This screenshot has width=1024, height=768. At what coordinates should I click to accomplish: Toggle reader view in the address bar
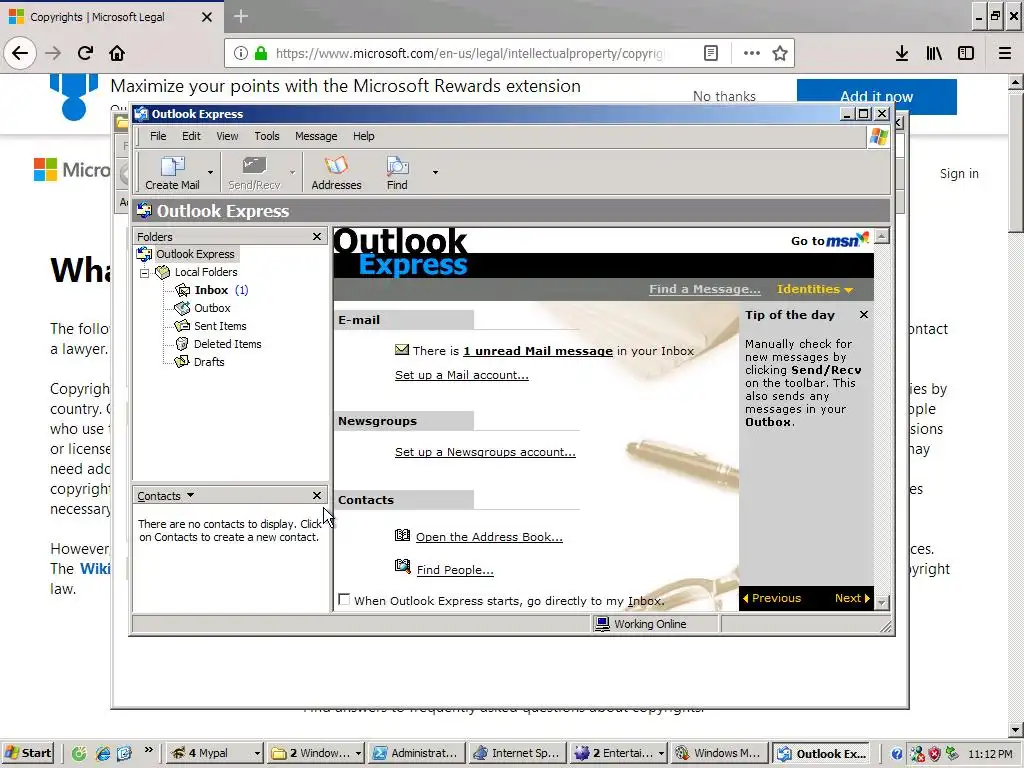click(x=711, y=54)
